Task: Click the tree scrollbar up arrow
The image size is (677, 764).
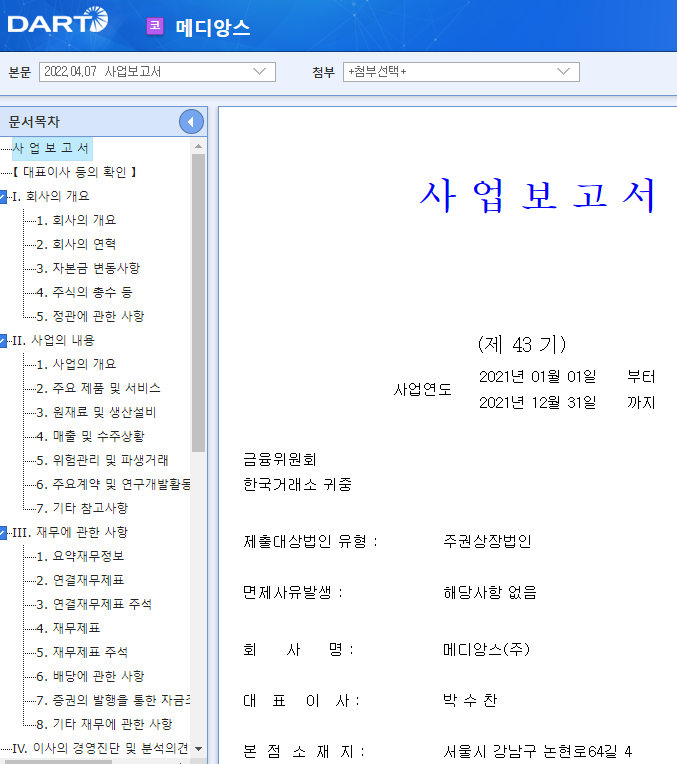Action: (x=198, y=146)
